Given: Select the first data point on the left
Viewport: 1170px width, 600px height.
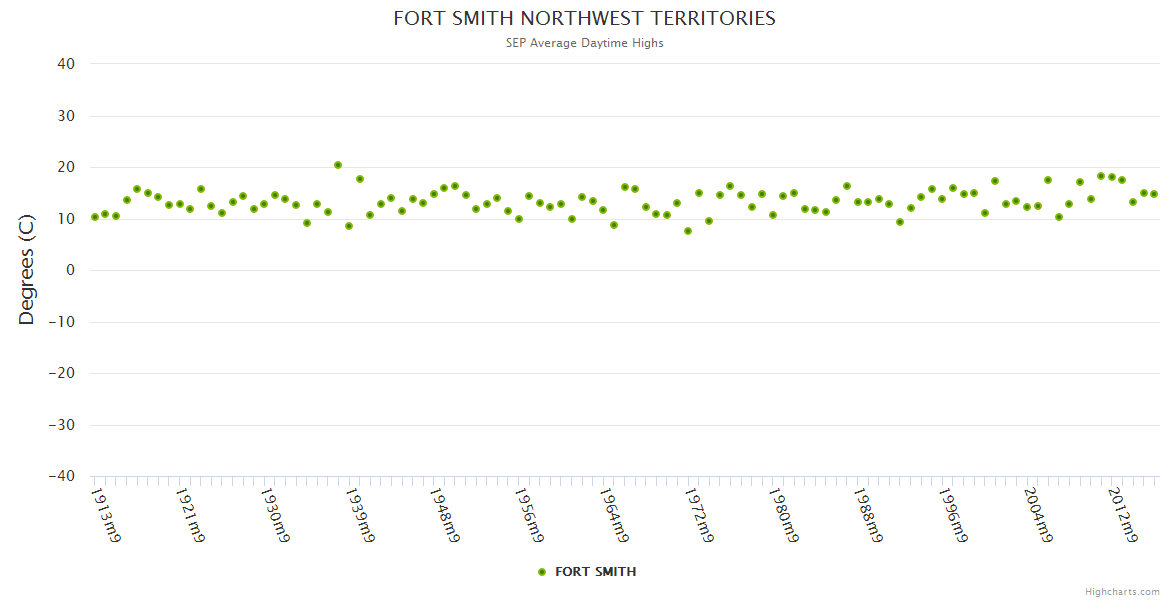Looking at the screenshot, I should [95, 217].
